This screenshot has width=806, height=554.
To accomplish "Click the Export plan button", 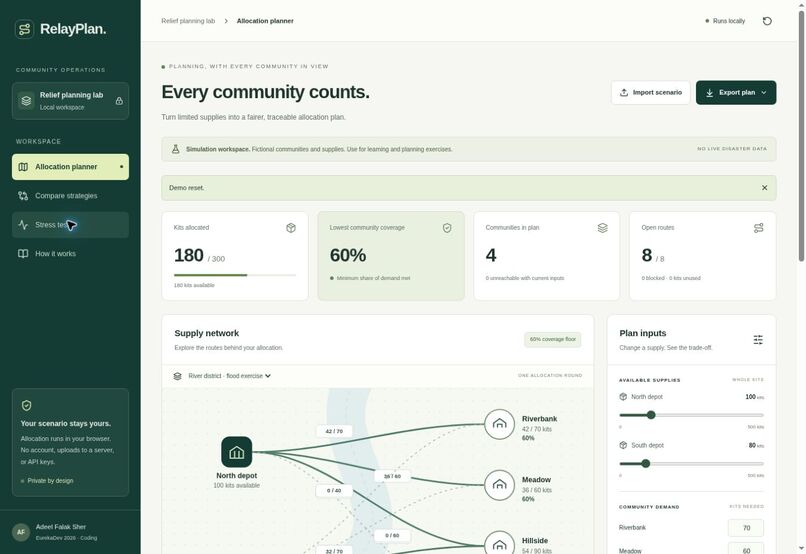I will tap(736, 93).
